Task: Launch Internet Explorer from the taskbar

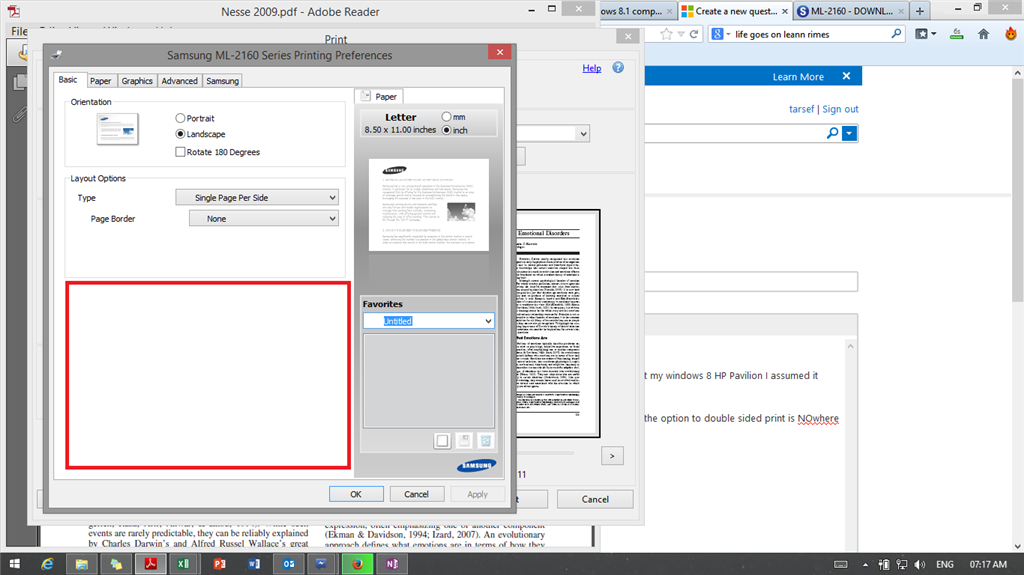Action: pyautogui.click(x=47, y=564)
